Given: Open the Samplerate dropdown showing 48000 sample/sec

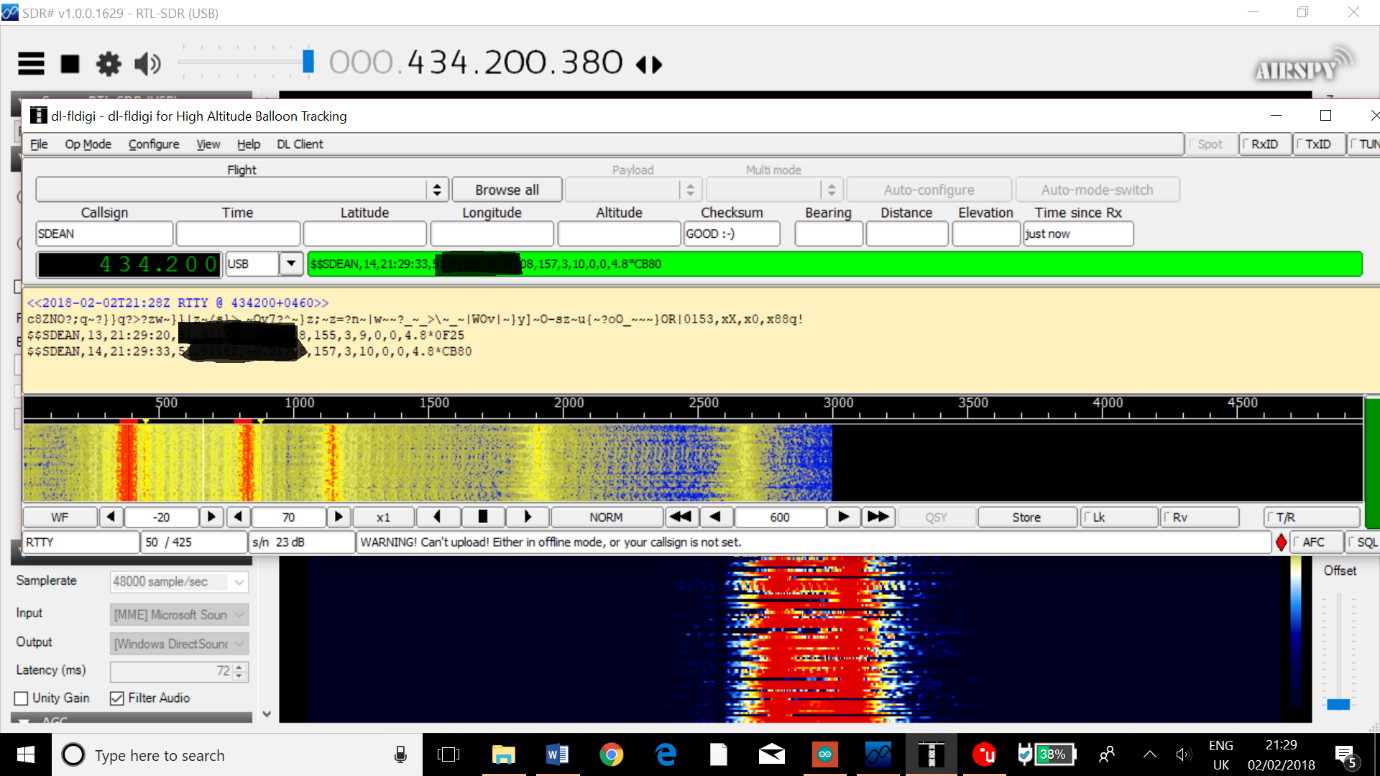Looking at the screenshot, I should click(179, 581).
